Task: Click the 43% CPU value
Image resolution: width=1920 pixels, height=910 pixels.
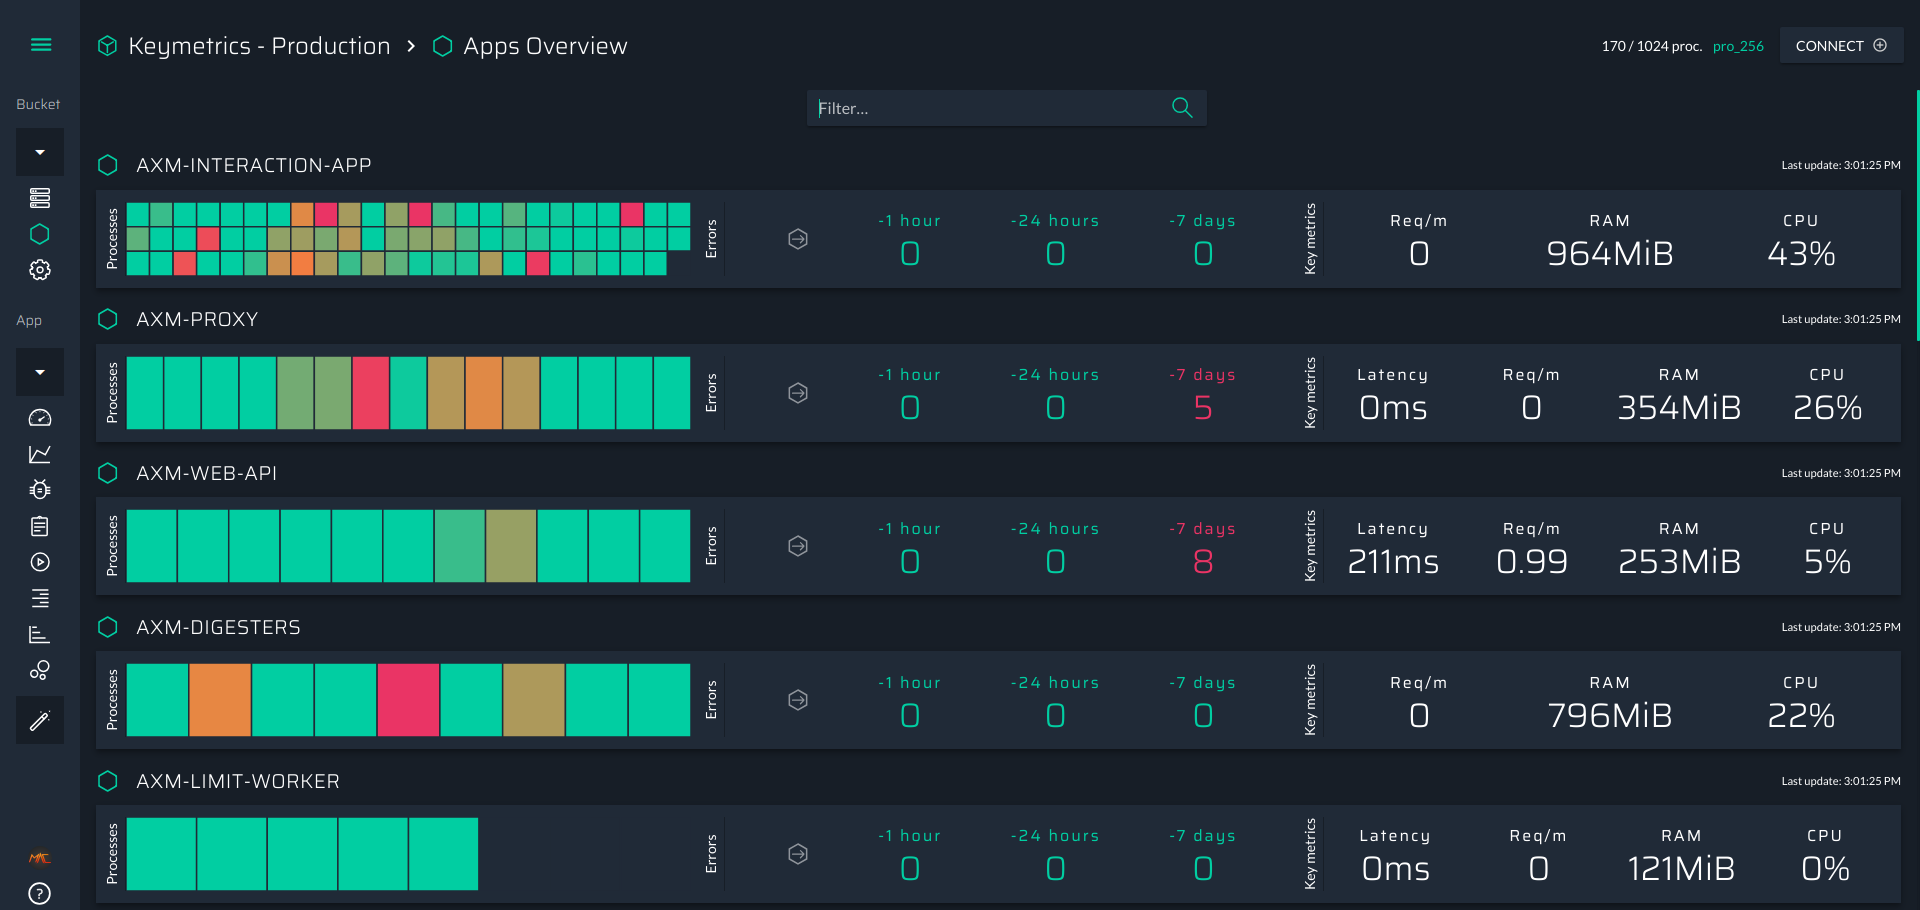Action: (x=1801, y=254)
